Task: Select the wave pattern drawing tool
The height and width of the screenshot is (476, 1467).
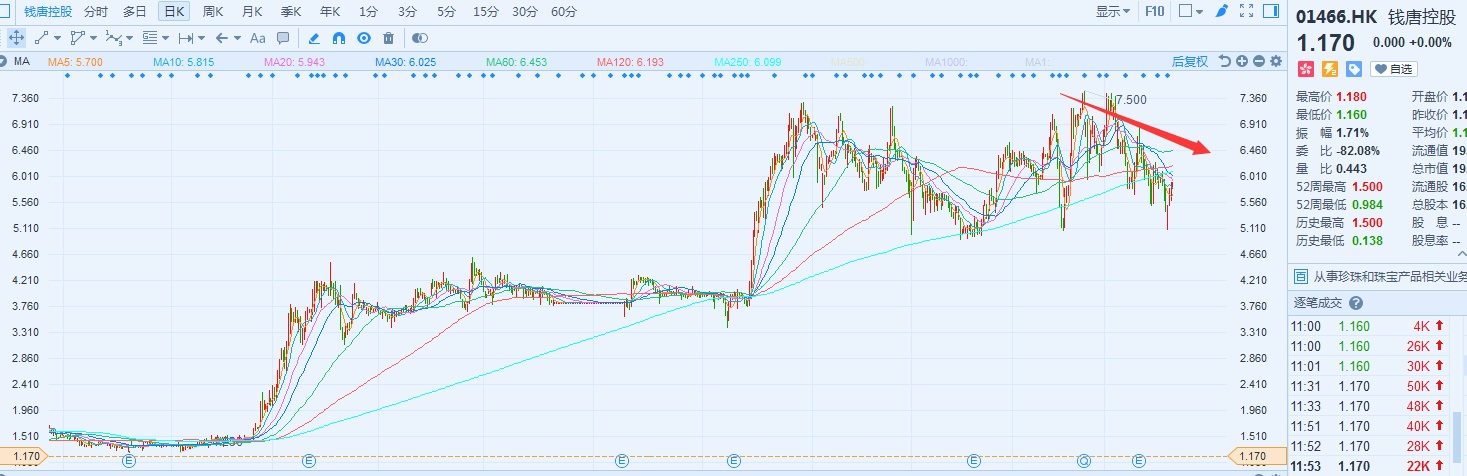Action: (x=113, y=38)
